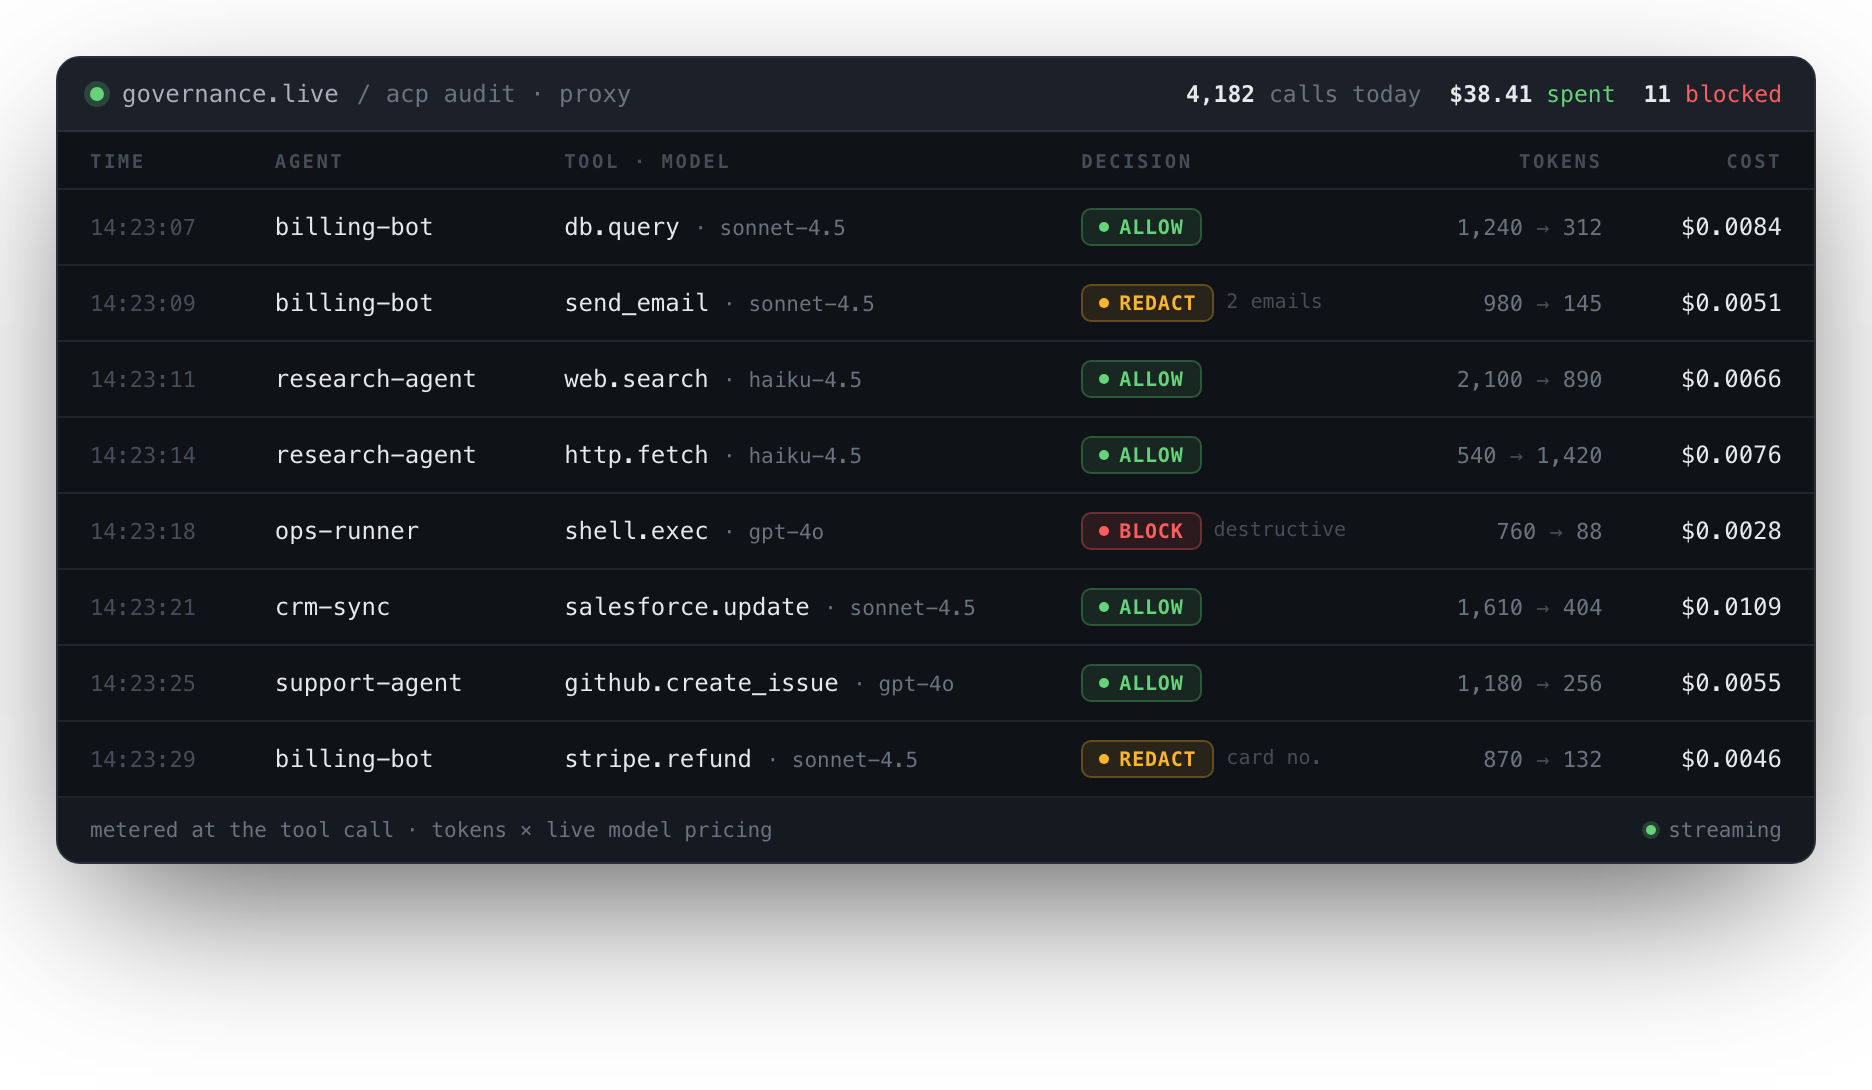
Task: Click research-agent in the web.search row
Action: (376, 379)
